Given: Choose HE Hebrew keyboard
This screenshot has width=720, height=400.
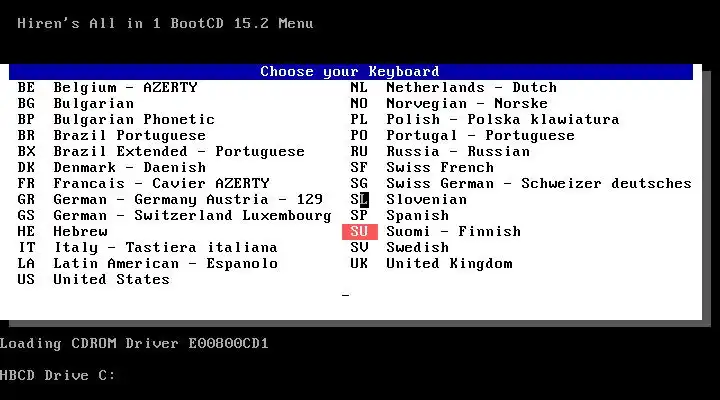Looking at the screenshot, I should coord(62,231).
